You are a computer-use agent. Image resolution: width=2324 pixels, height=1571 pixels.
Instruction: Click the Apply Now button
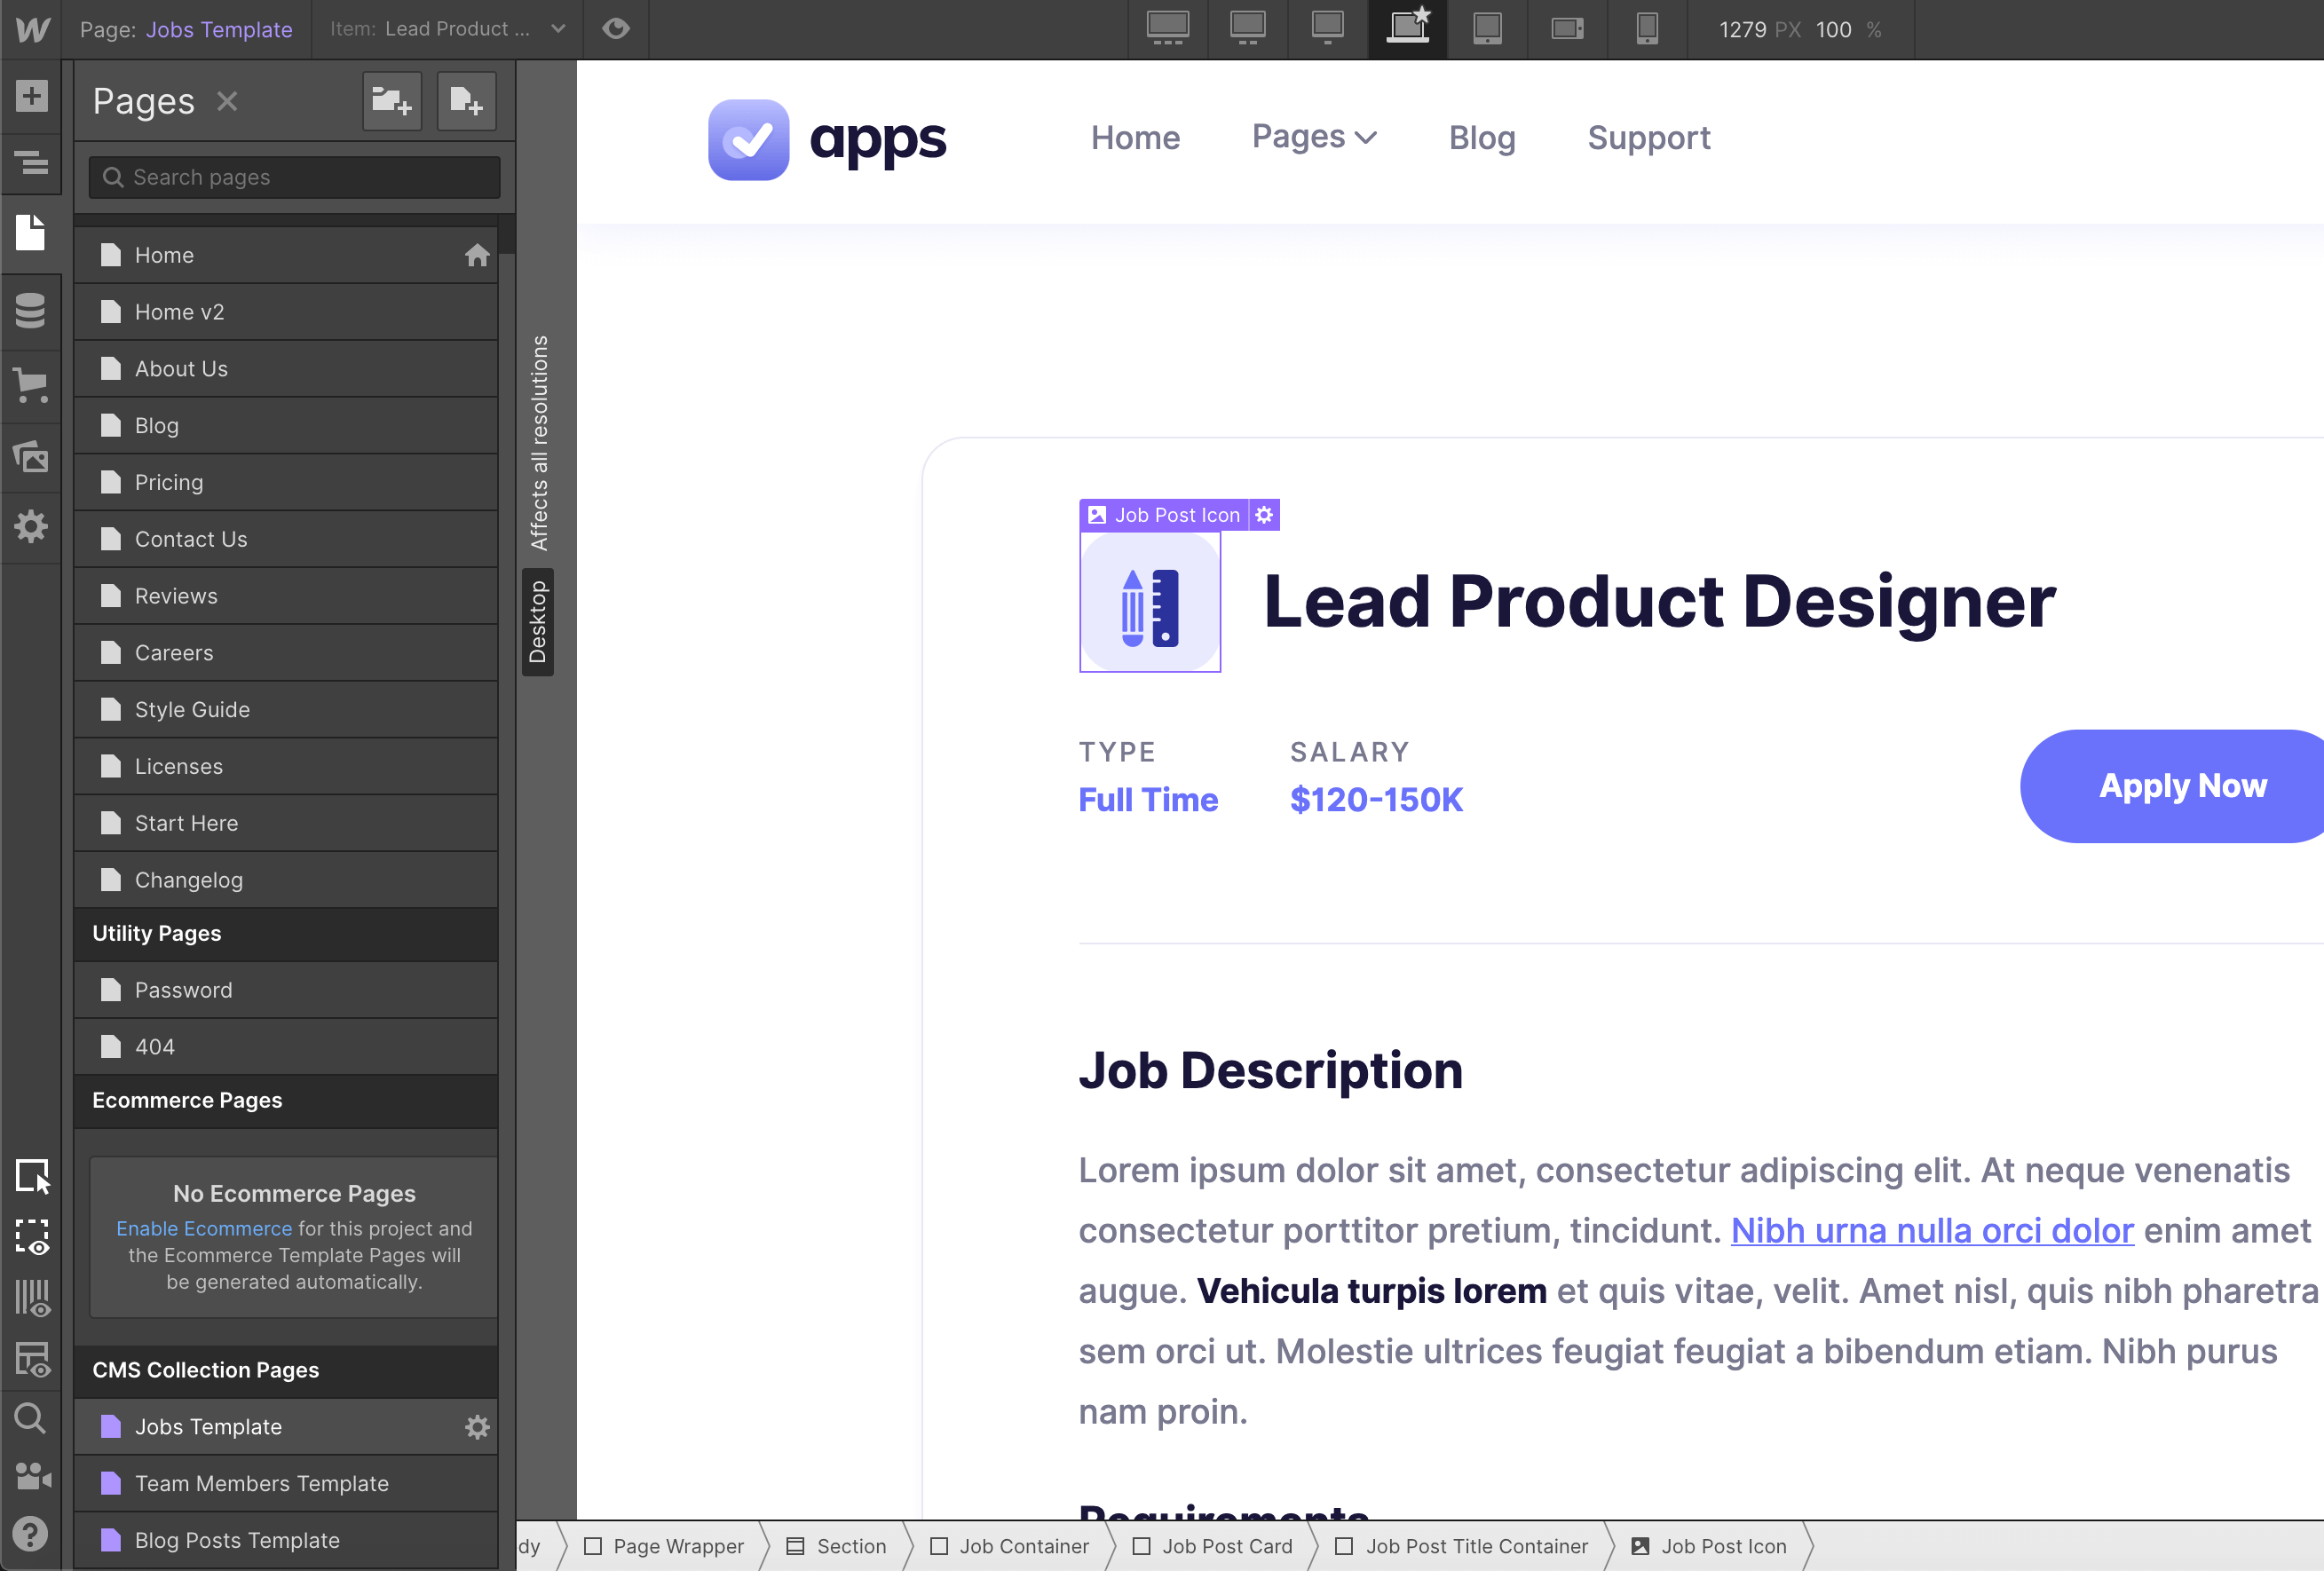click(2182, 786)
